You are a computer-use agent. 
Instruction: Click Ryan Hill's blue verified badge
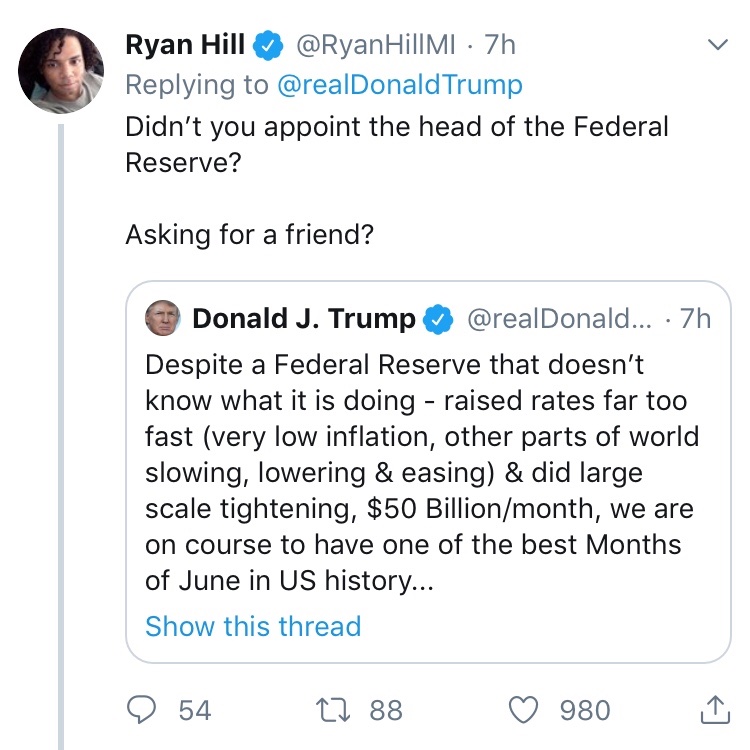265,45
